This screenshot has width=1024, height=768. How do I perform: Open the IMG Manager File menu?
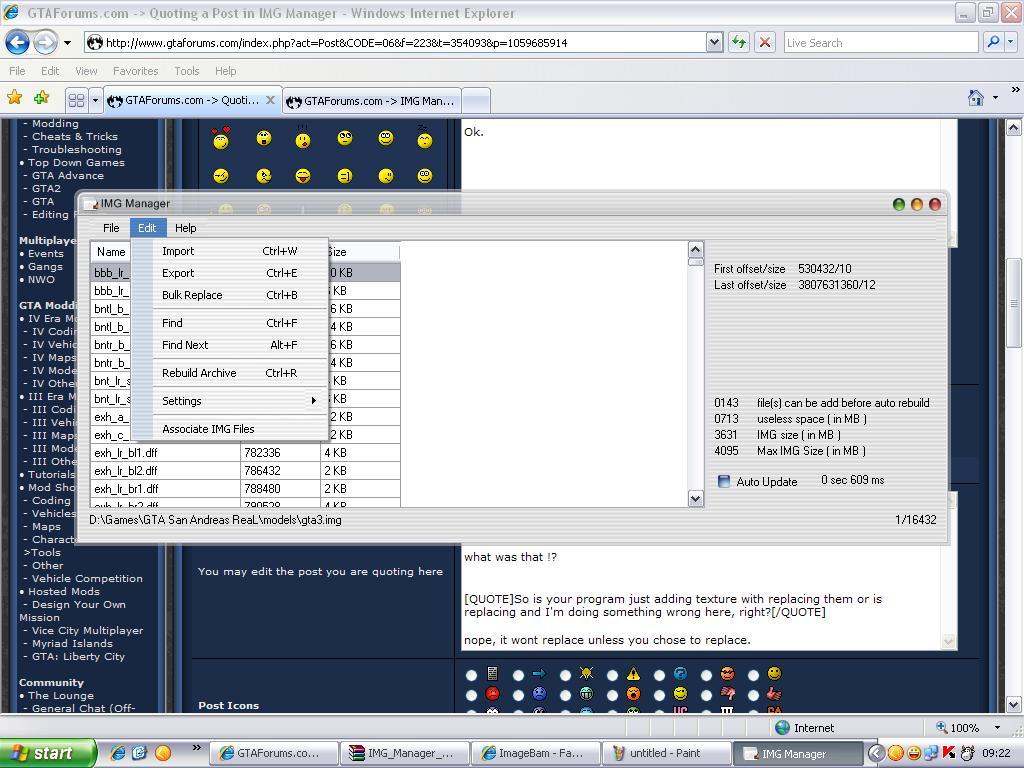111,228
